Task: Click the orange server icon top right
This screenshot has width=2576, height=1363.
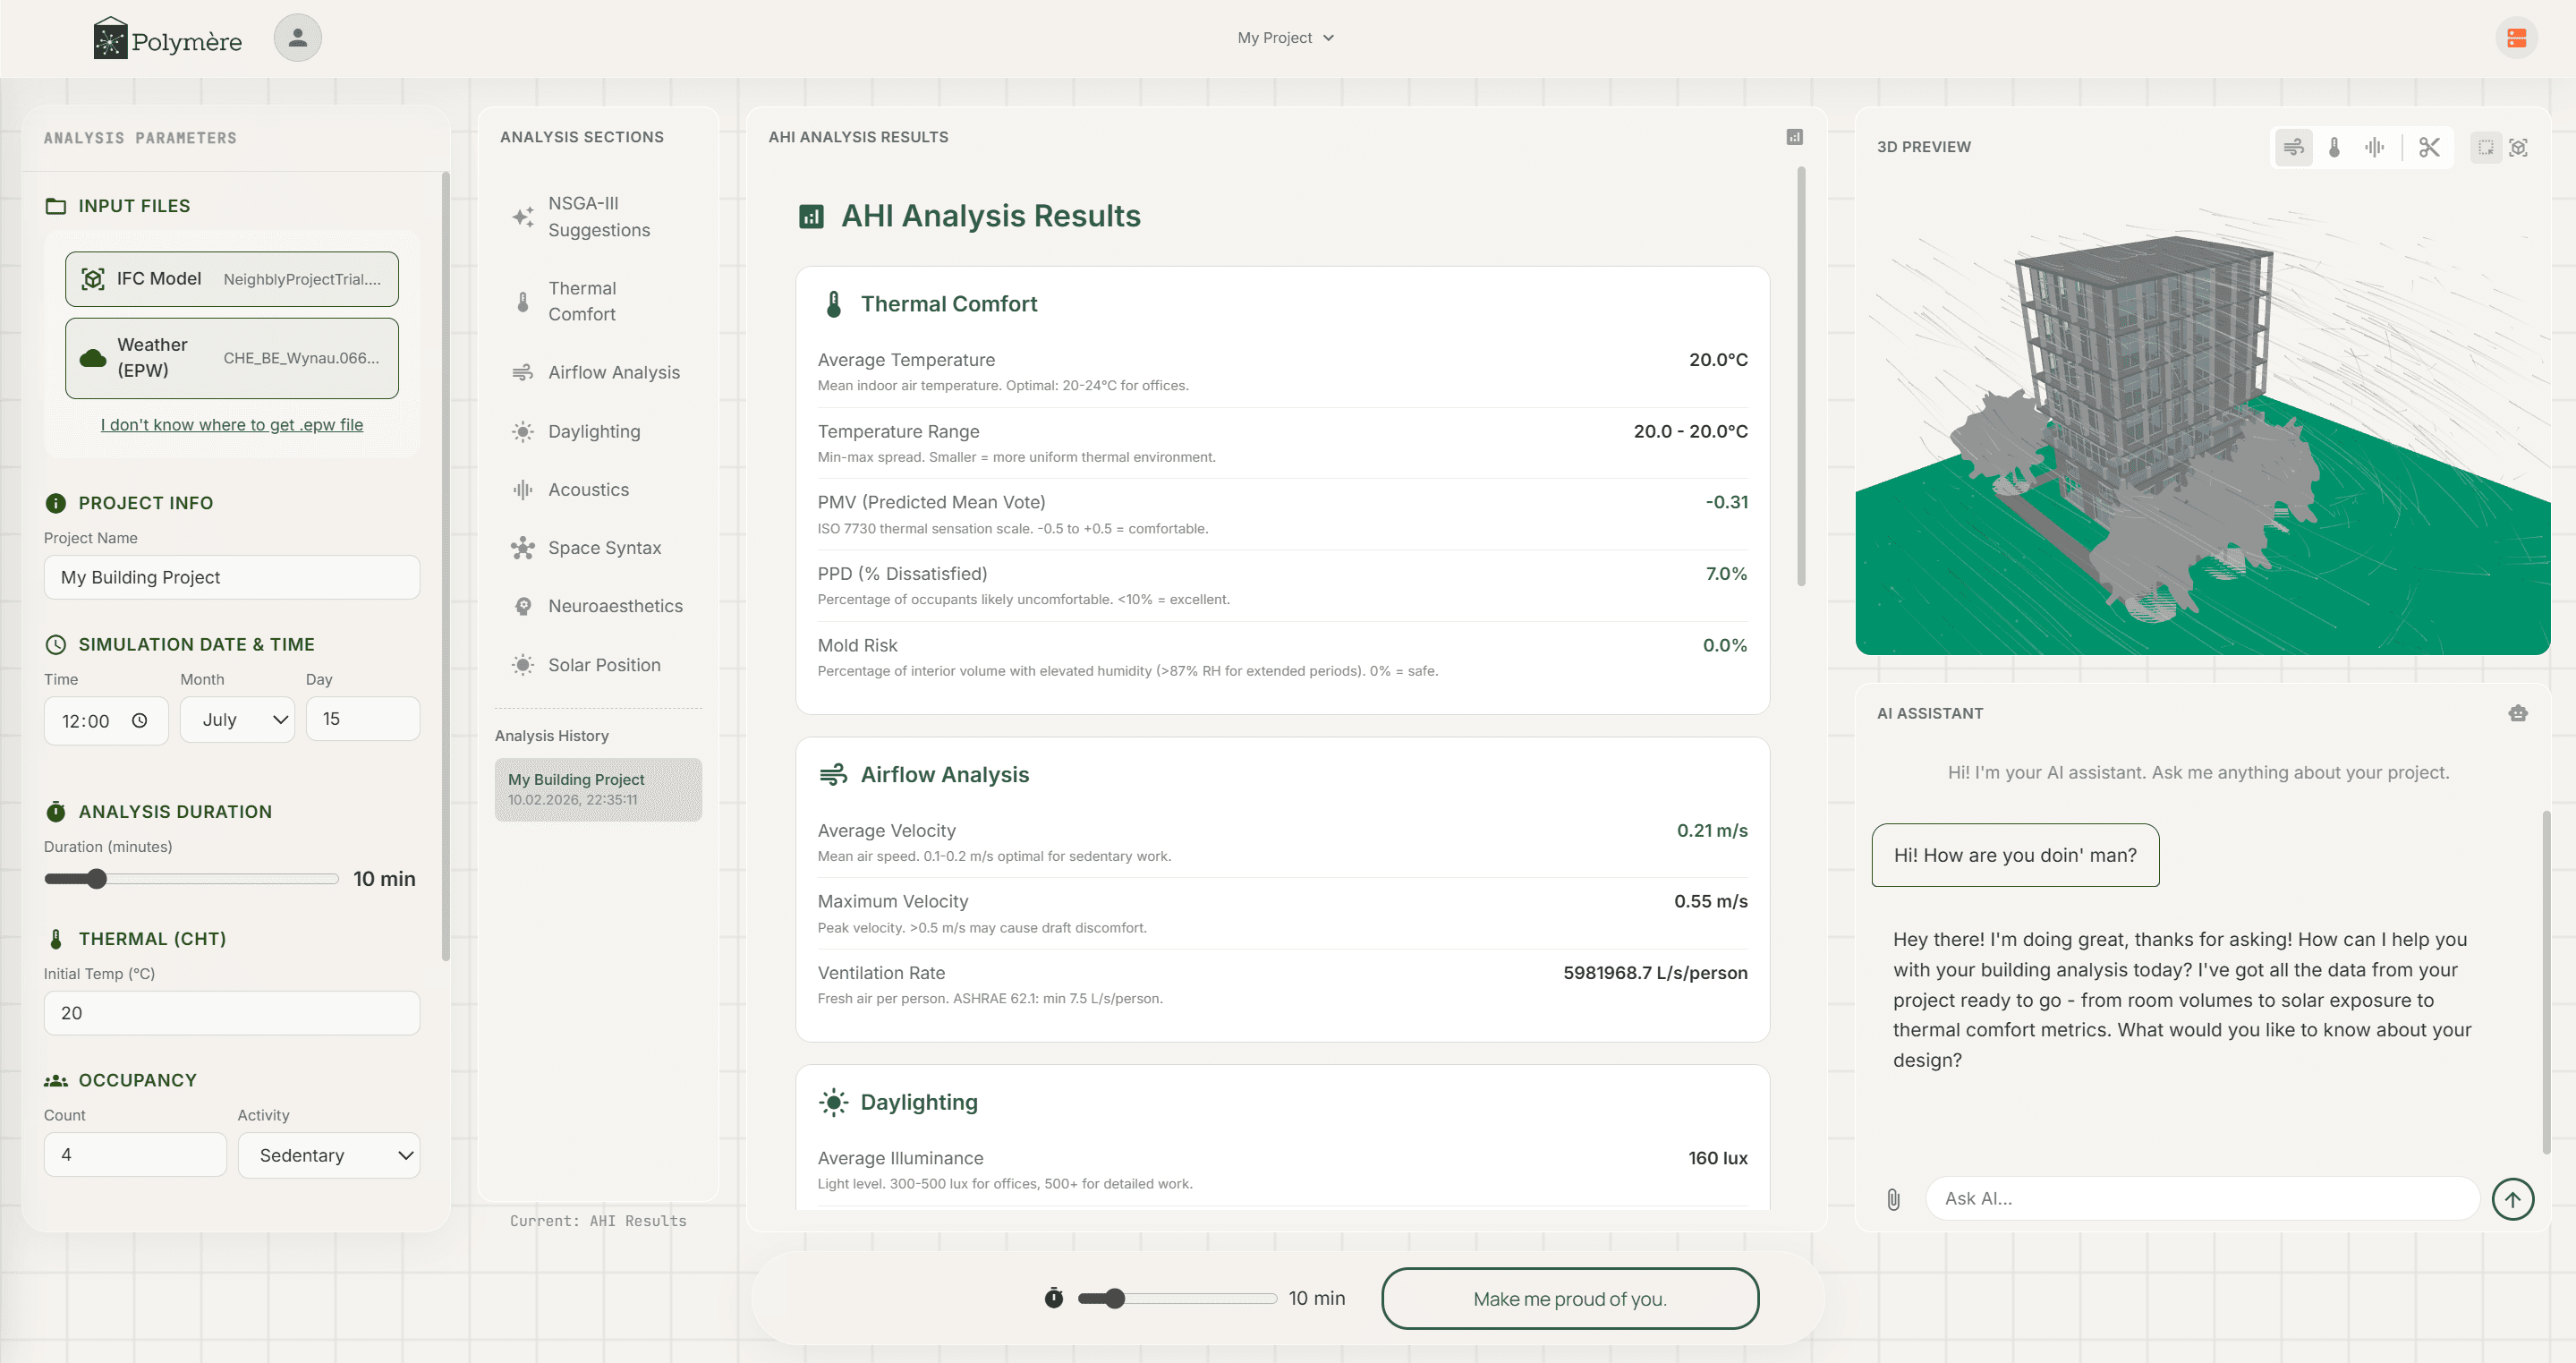Action: (2516, 38)
